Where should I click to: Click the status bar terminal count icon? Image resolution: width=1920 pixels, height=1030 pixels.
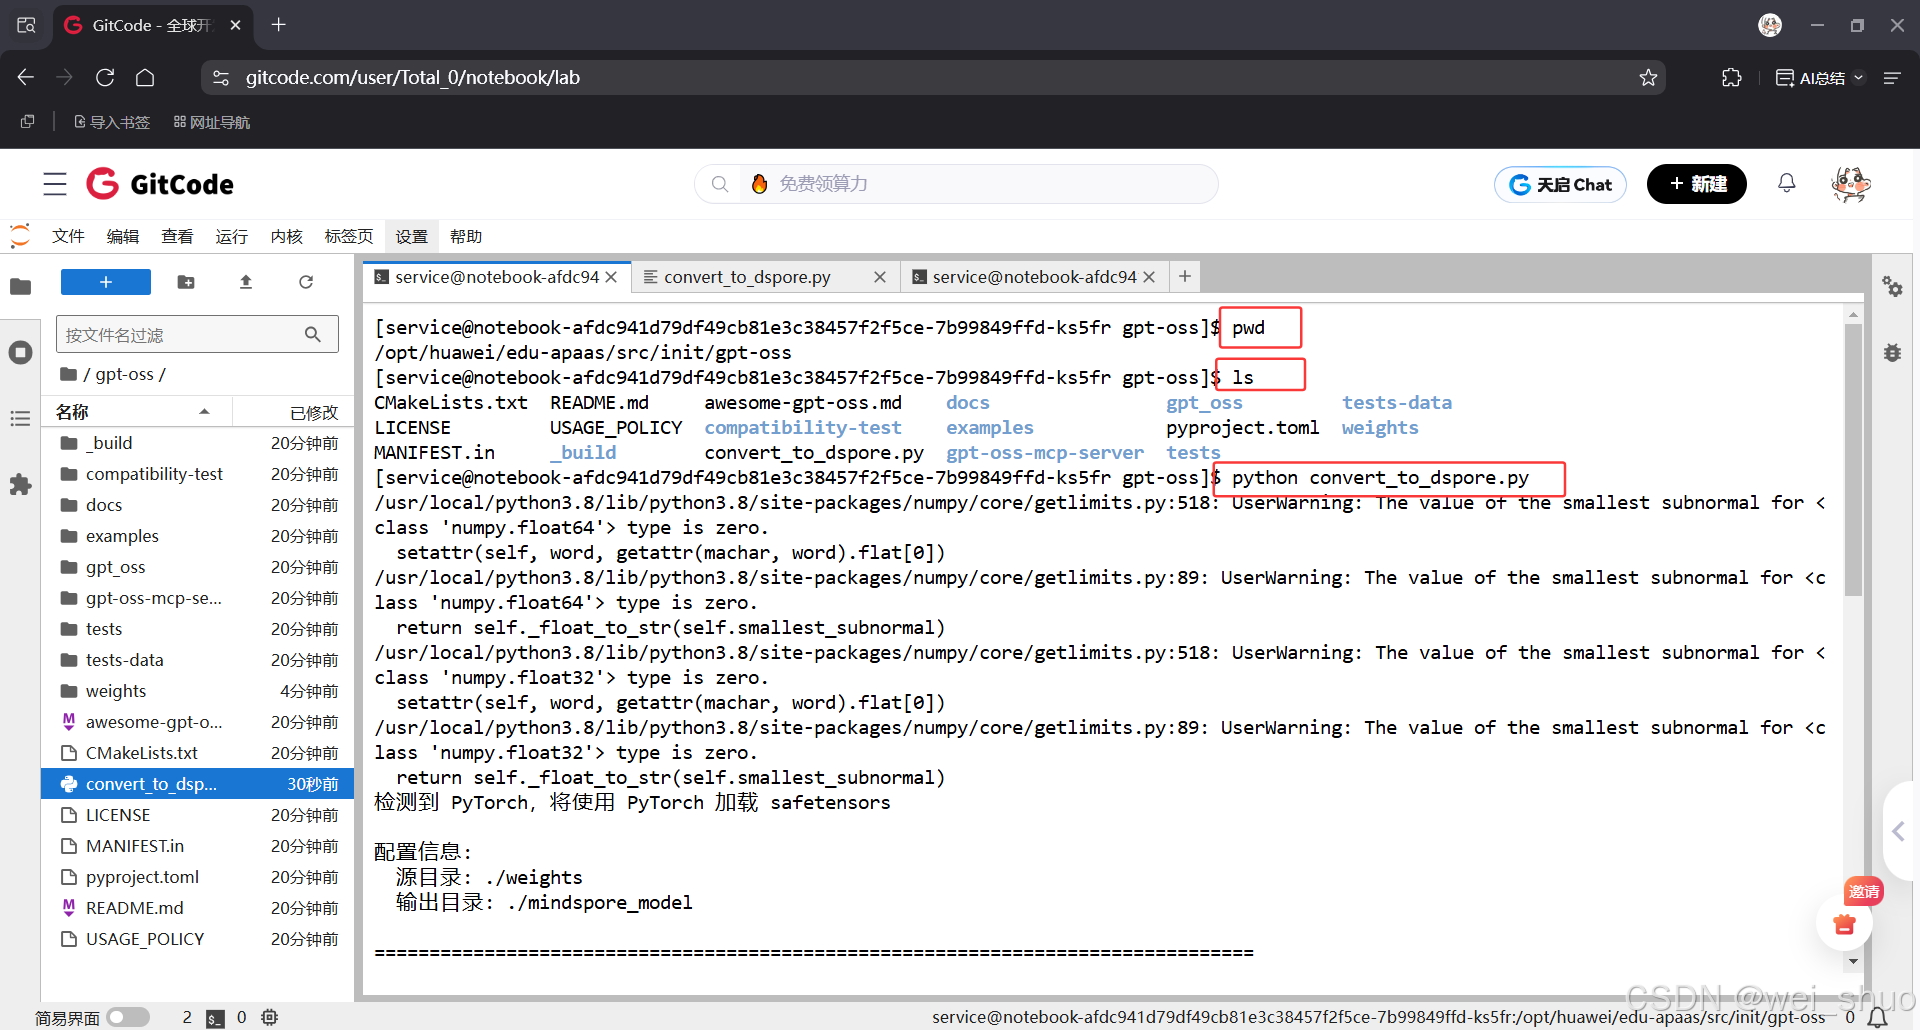click(215, 1018)
